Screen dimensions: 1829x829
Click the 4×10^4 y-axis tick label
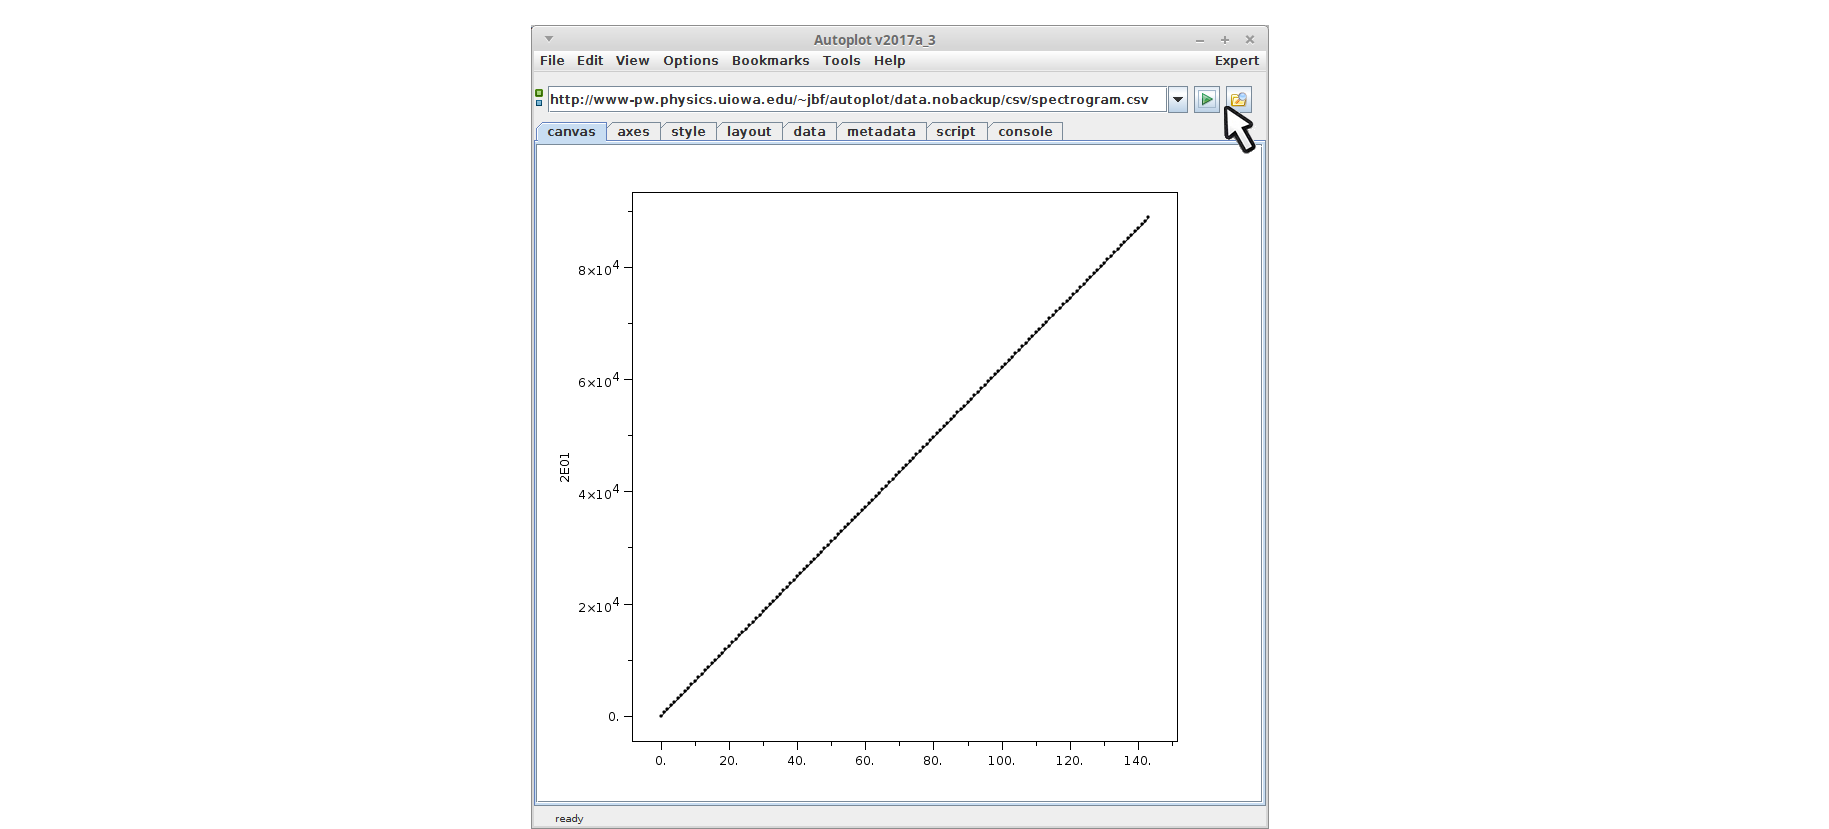click(599, 492)
